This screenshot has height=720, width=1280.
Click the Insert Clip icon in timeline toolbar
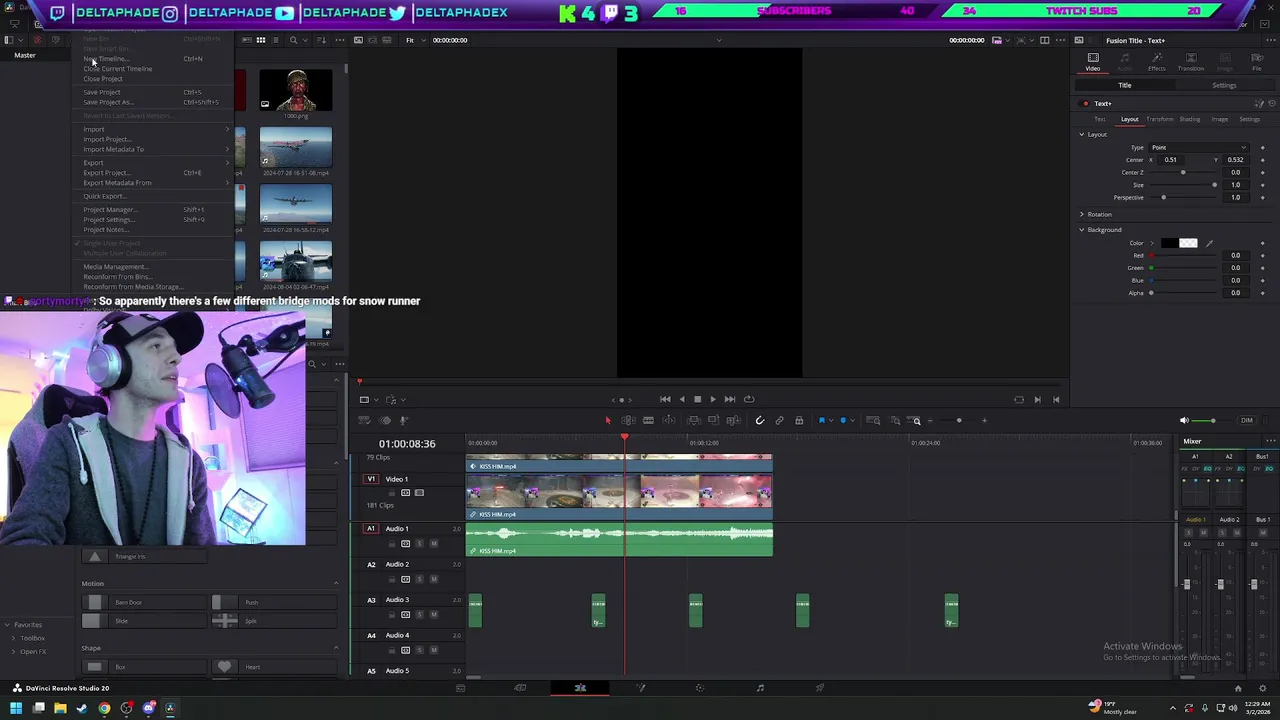[695, 420]
